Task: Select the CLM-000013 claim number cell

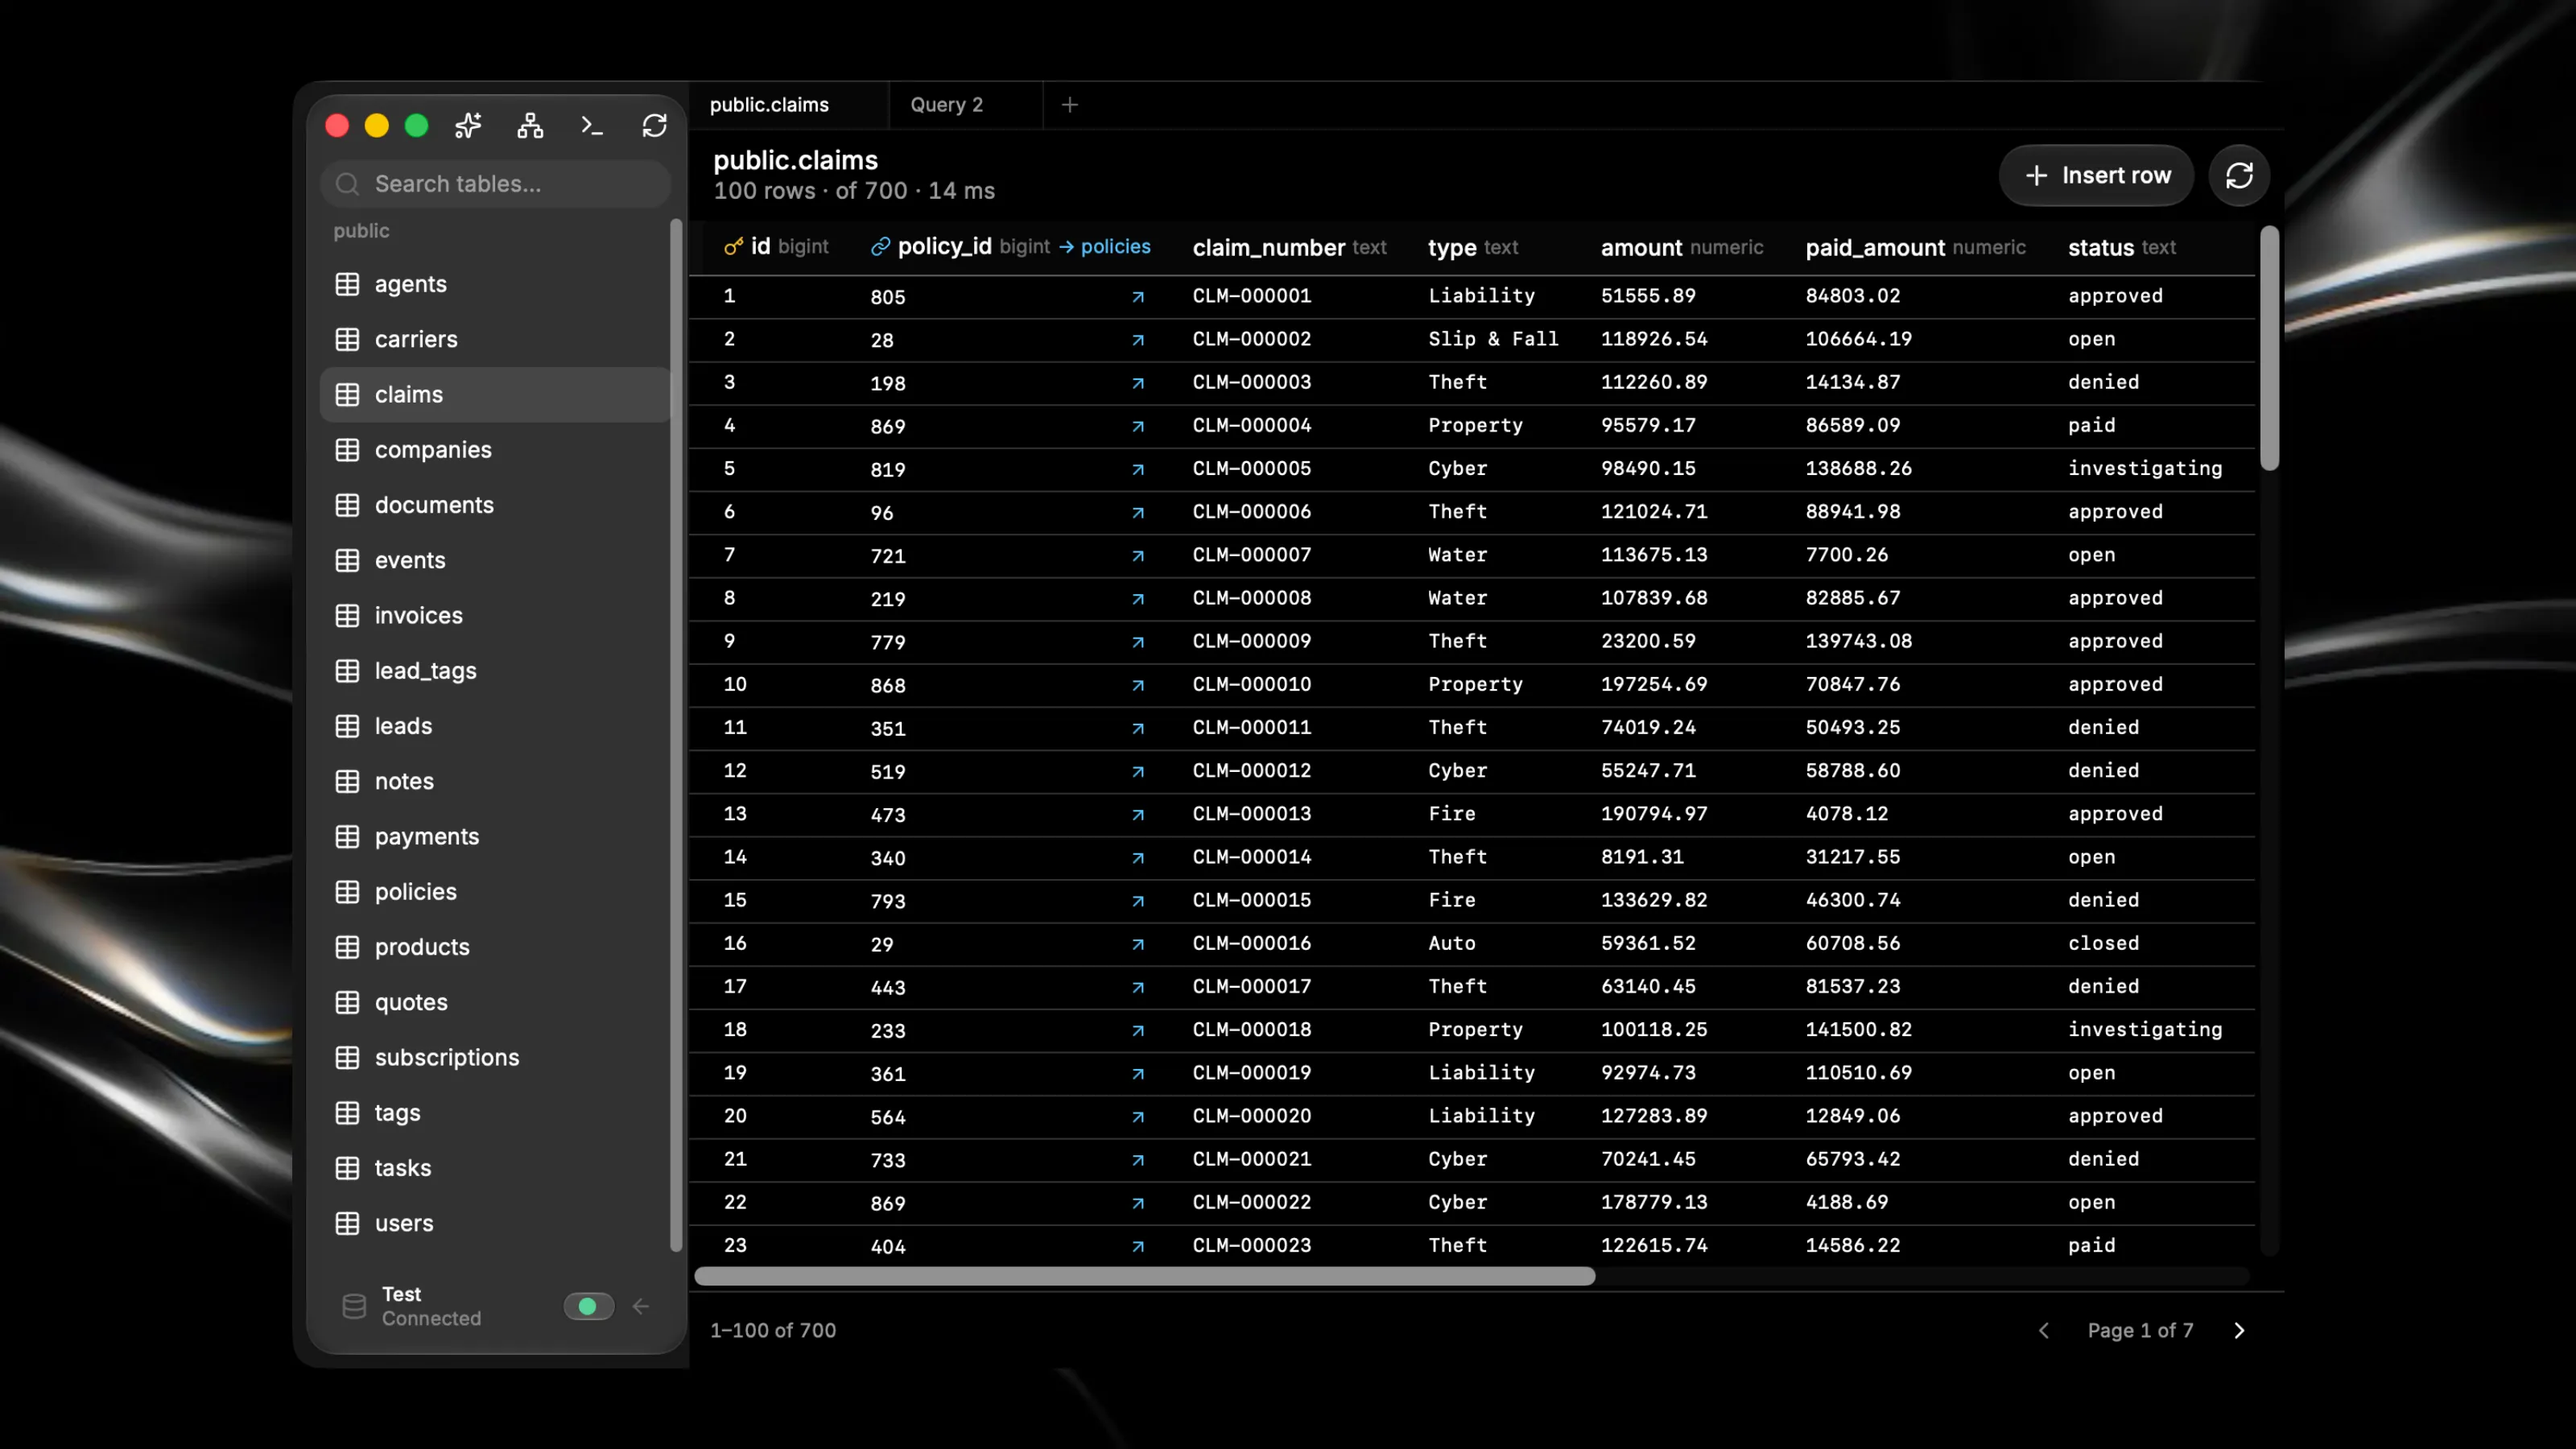Action: pyautogui.click(x=1251, y=814)
